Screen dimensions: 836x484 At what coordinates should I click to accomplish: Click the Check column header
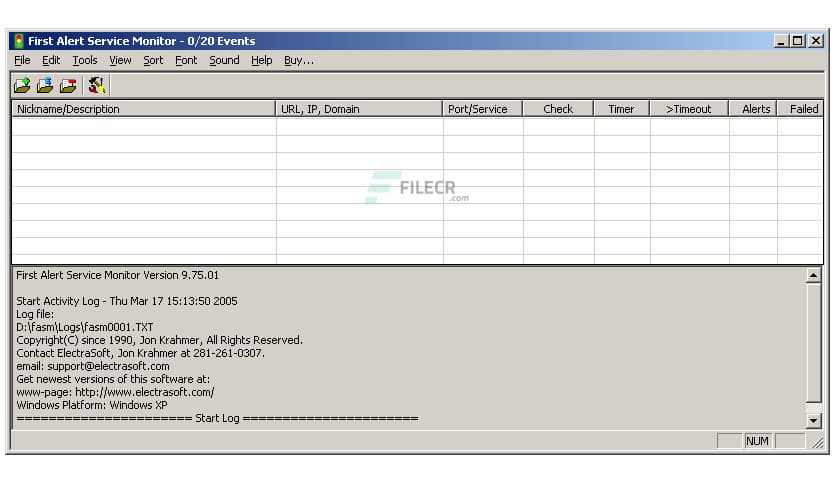[558, 109]
